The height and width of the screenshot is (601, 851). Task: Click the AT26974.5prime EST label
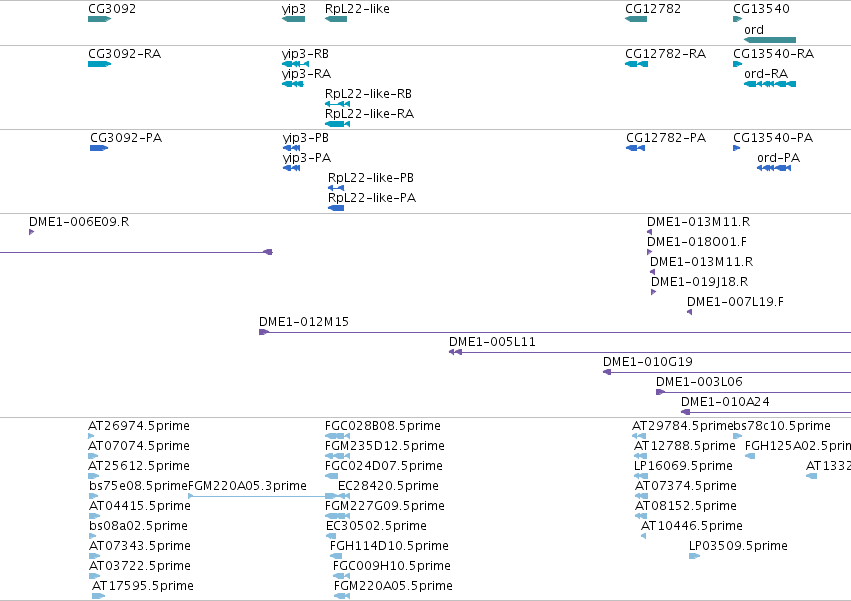139,426
